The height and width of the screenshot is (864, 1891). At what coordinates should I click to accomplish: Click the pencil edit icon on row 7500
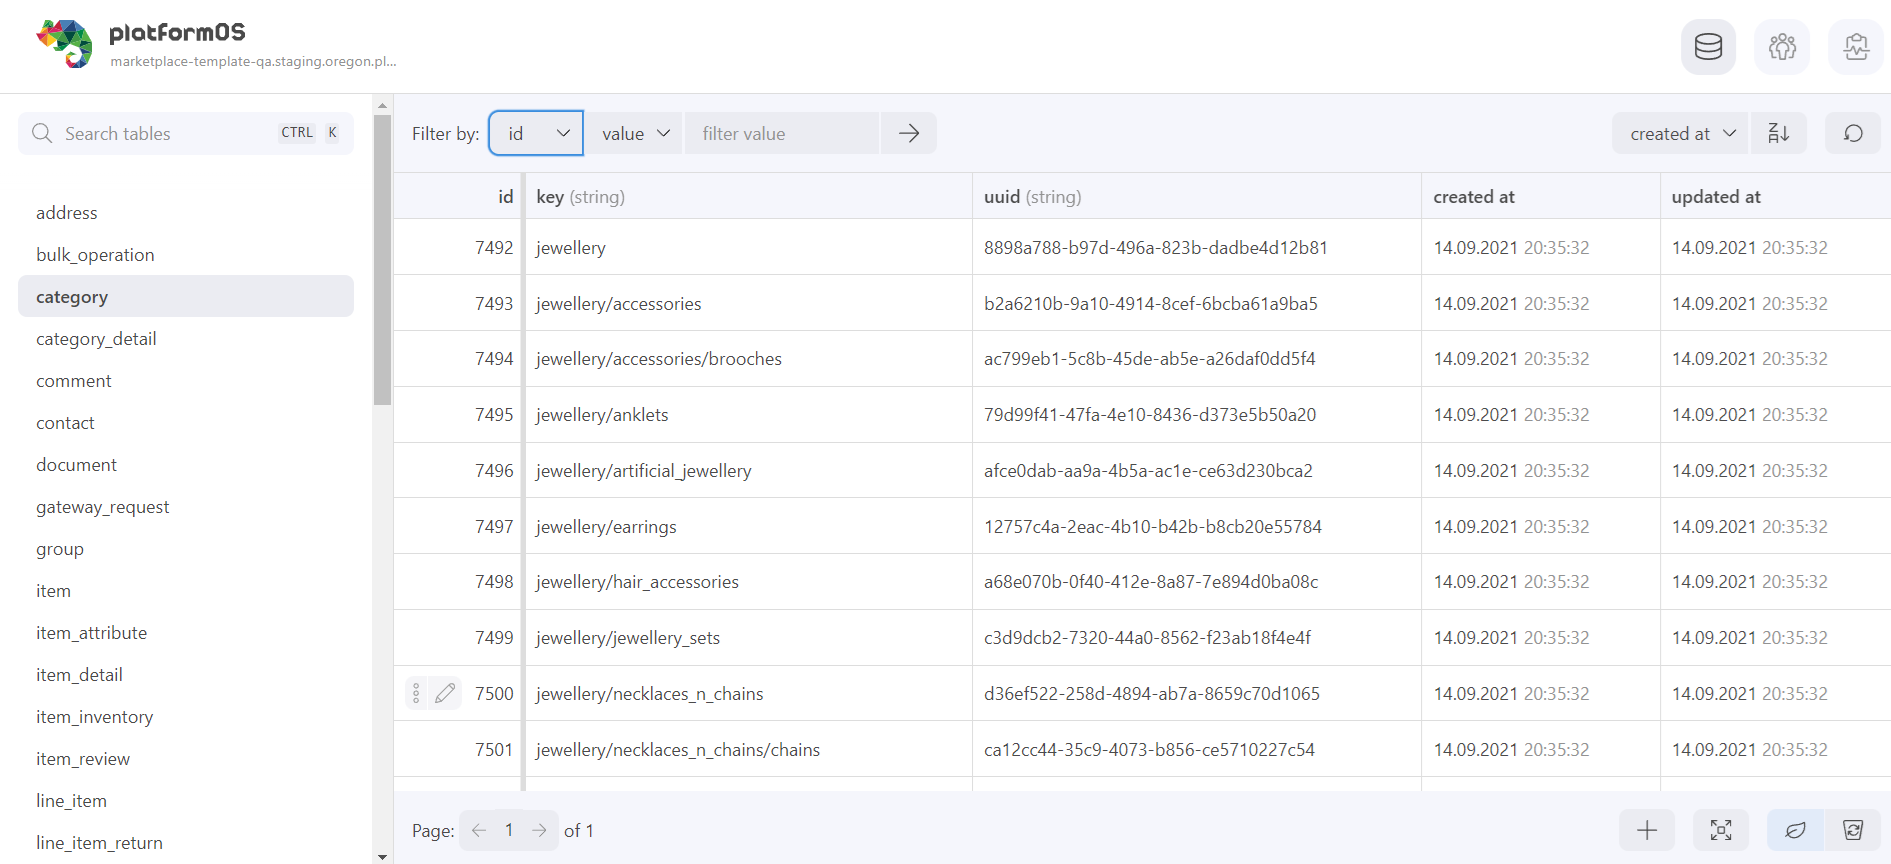click(445, 693)
